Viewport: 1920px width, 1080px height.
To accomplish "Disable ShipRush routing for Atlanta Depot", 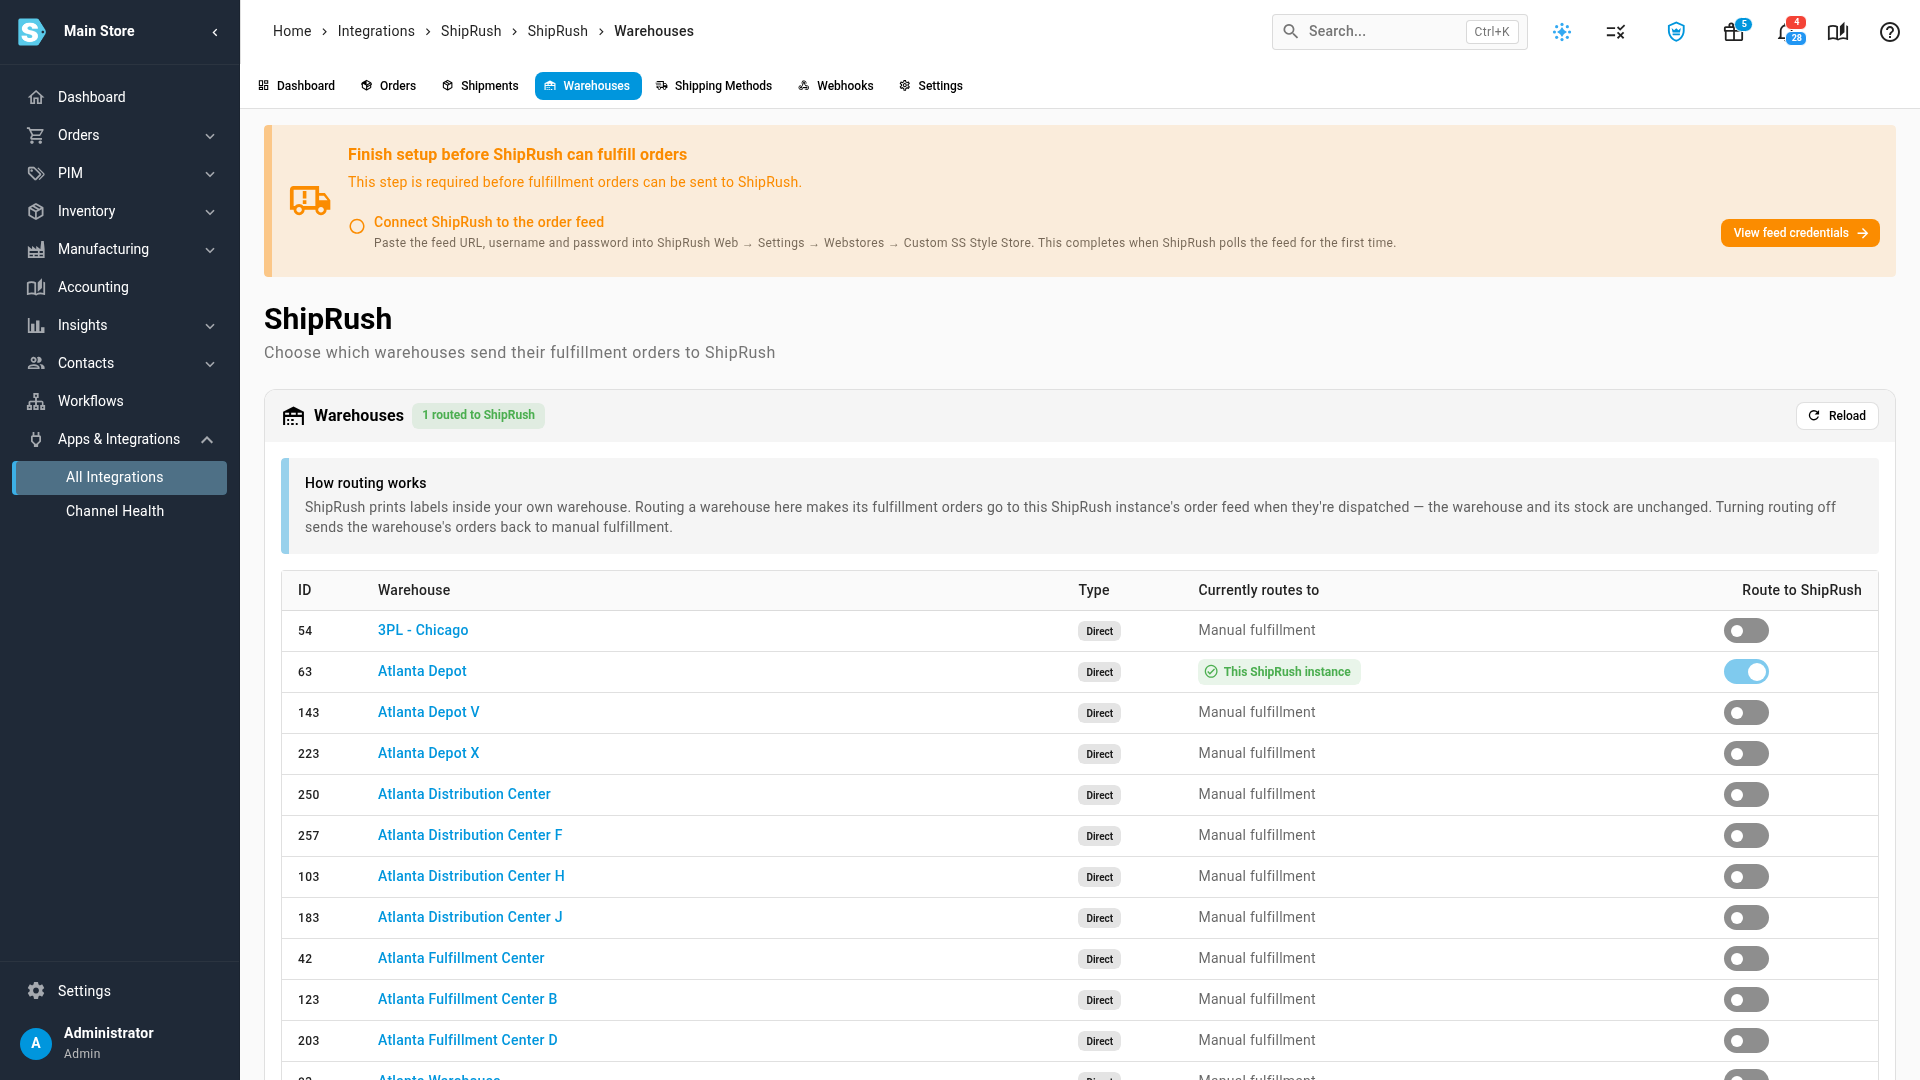I will point(1746,672).
